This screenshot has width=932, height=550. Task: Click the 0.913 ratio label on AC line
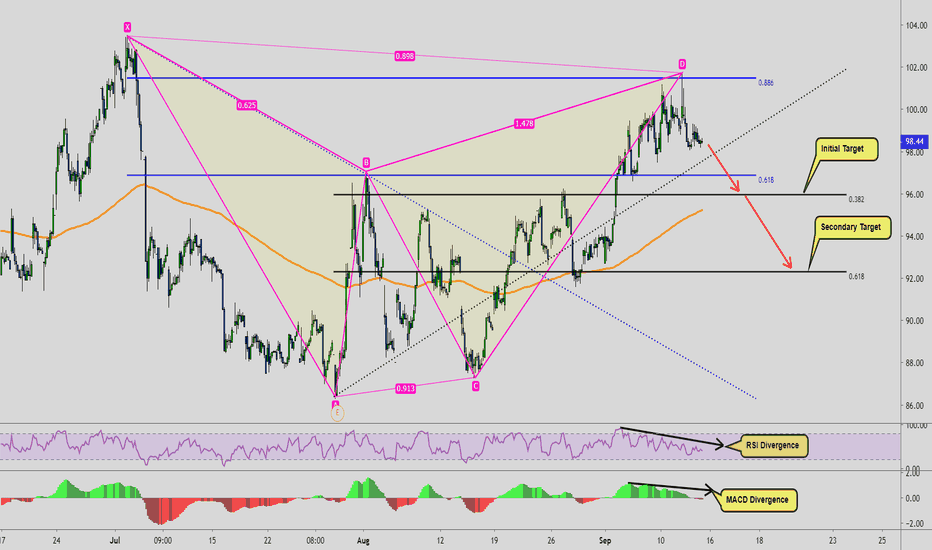point(405,388)
